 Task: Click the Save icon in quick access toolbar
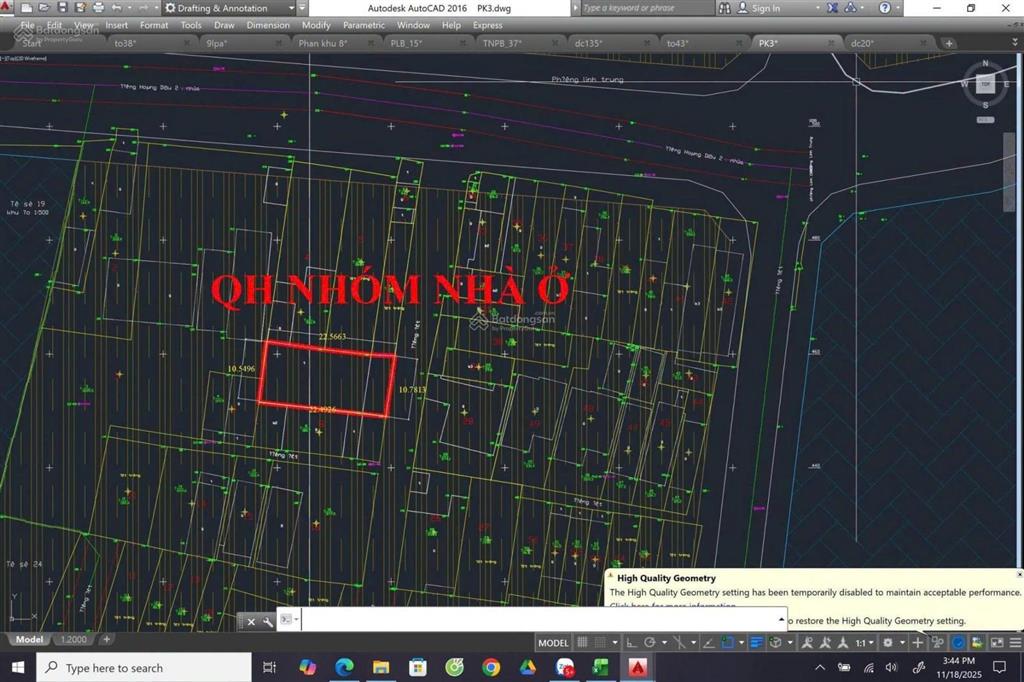[63, 8]
